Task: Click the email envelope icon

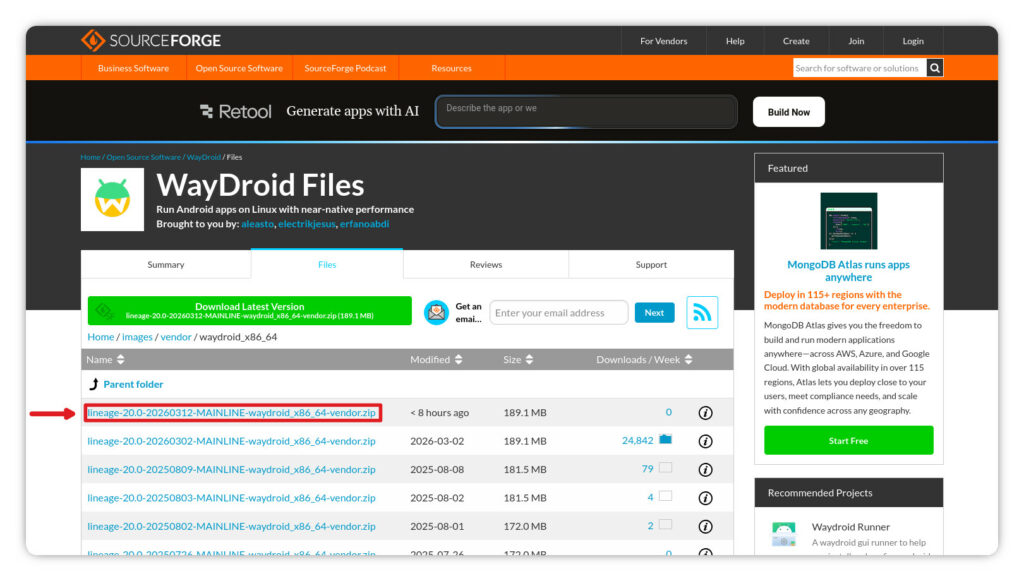Action: click(x=436, y=313)
